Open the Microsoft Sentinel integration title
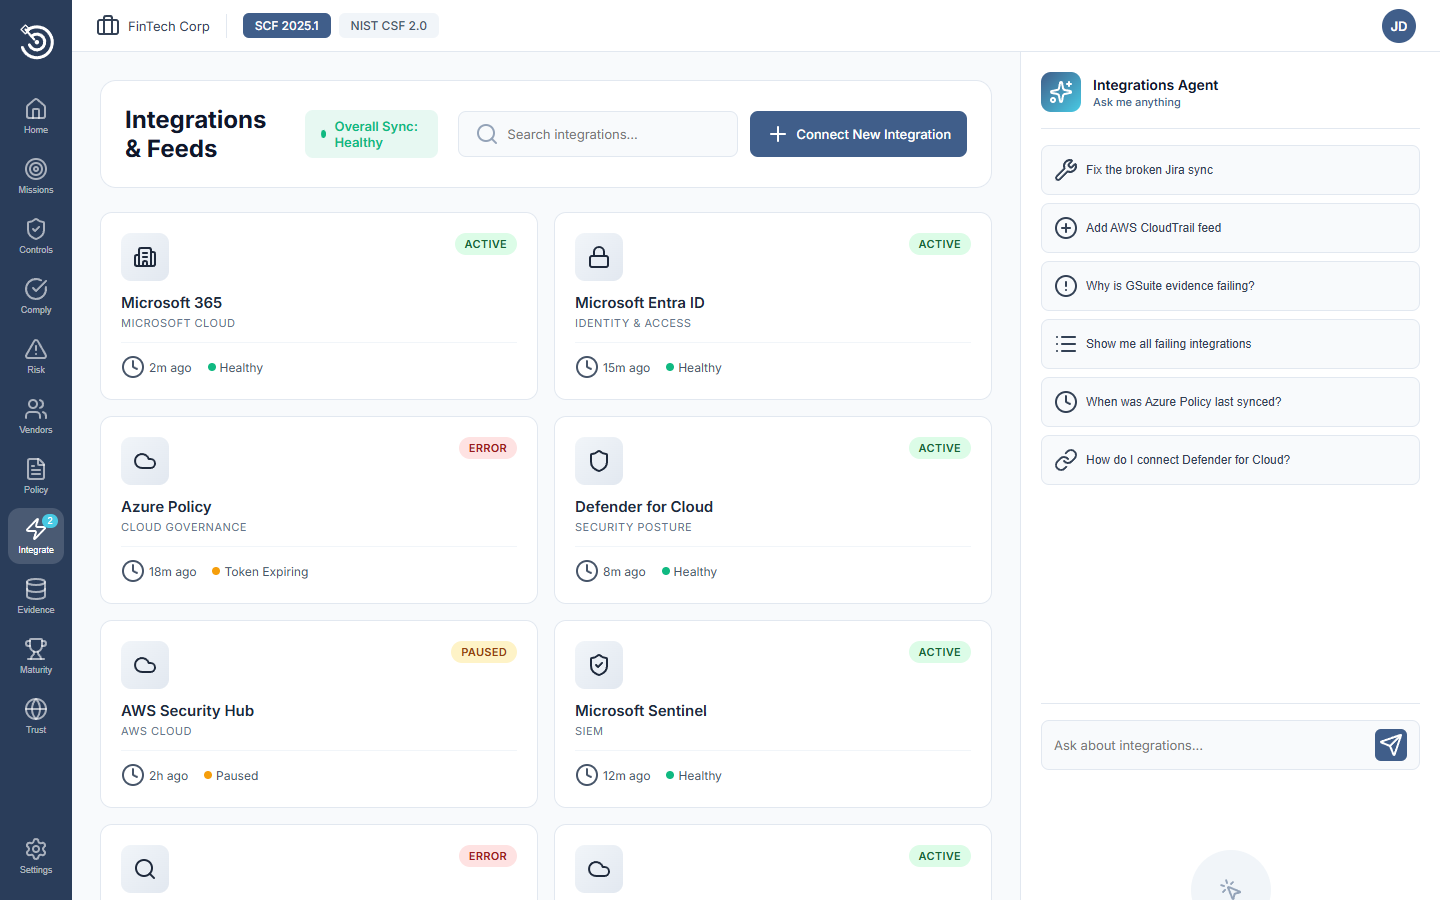 click(x=641, y=711)
